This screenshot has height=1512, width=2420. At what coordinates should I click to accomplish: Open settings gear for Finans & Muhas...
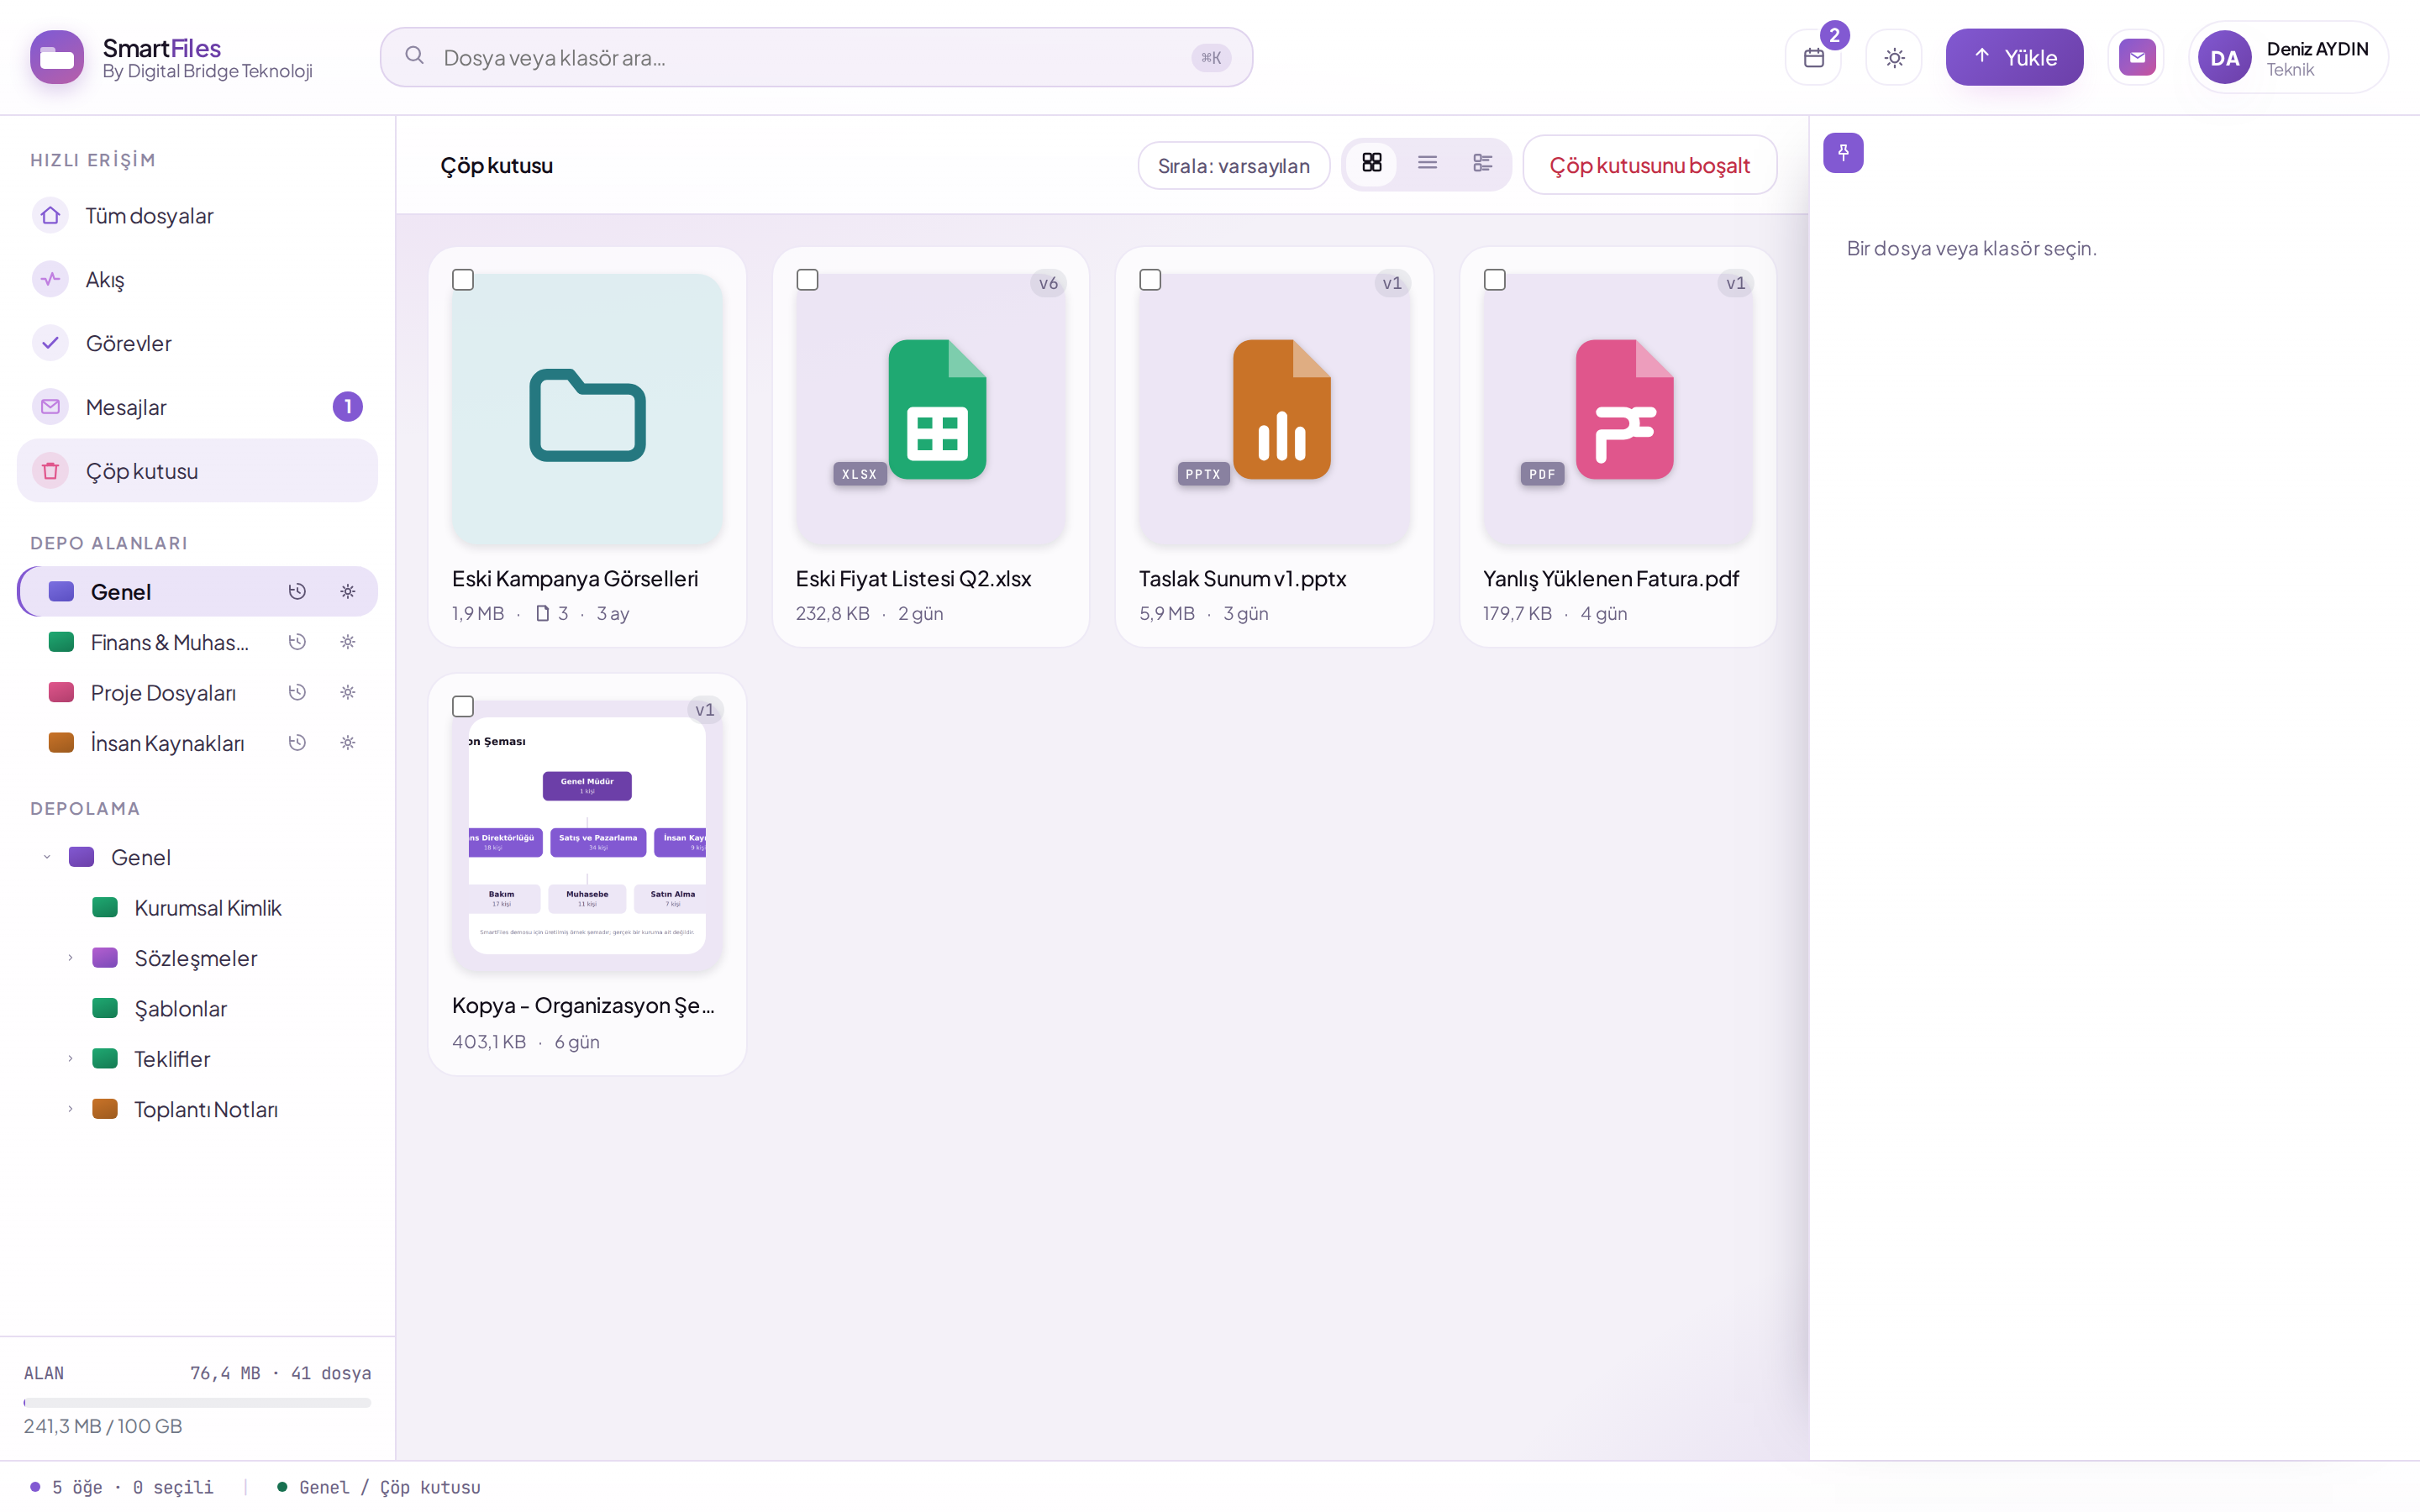(348, 642)
